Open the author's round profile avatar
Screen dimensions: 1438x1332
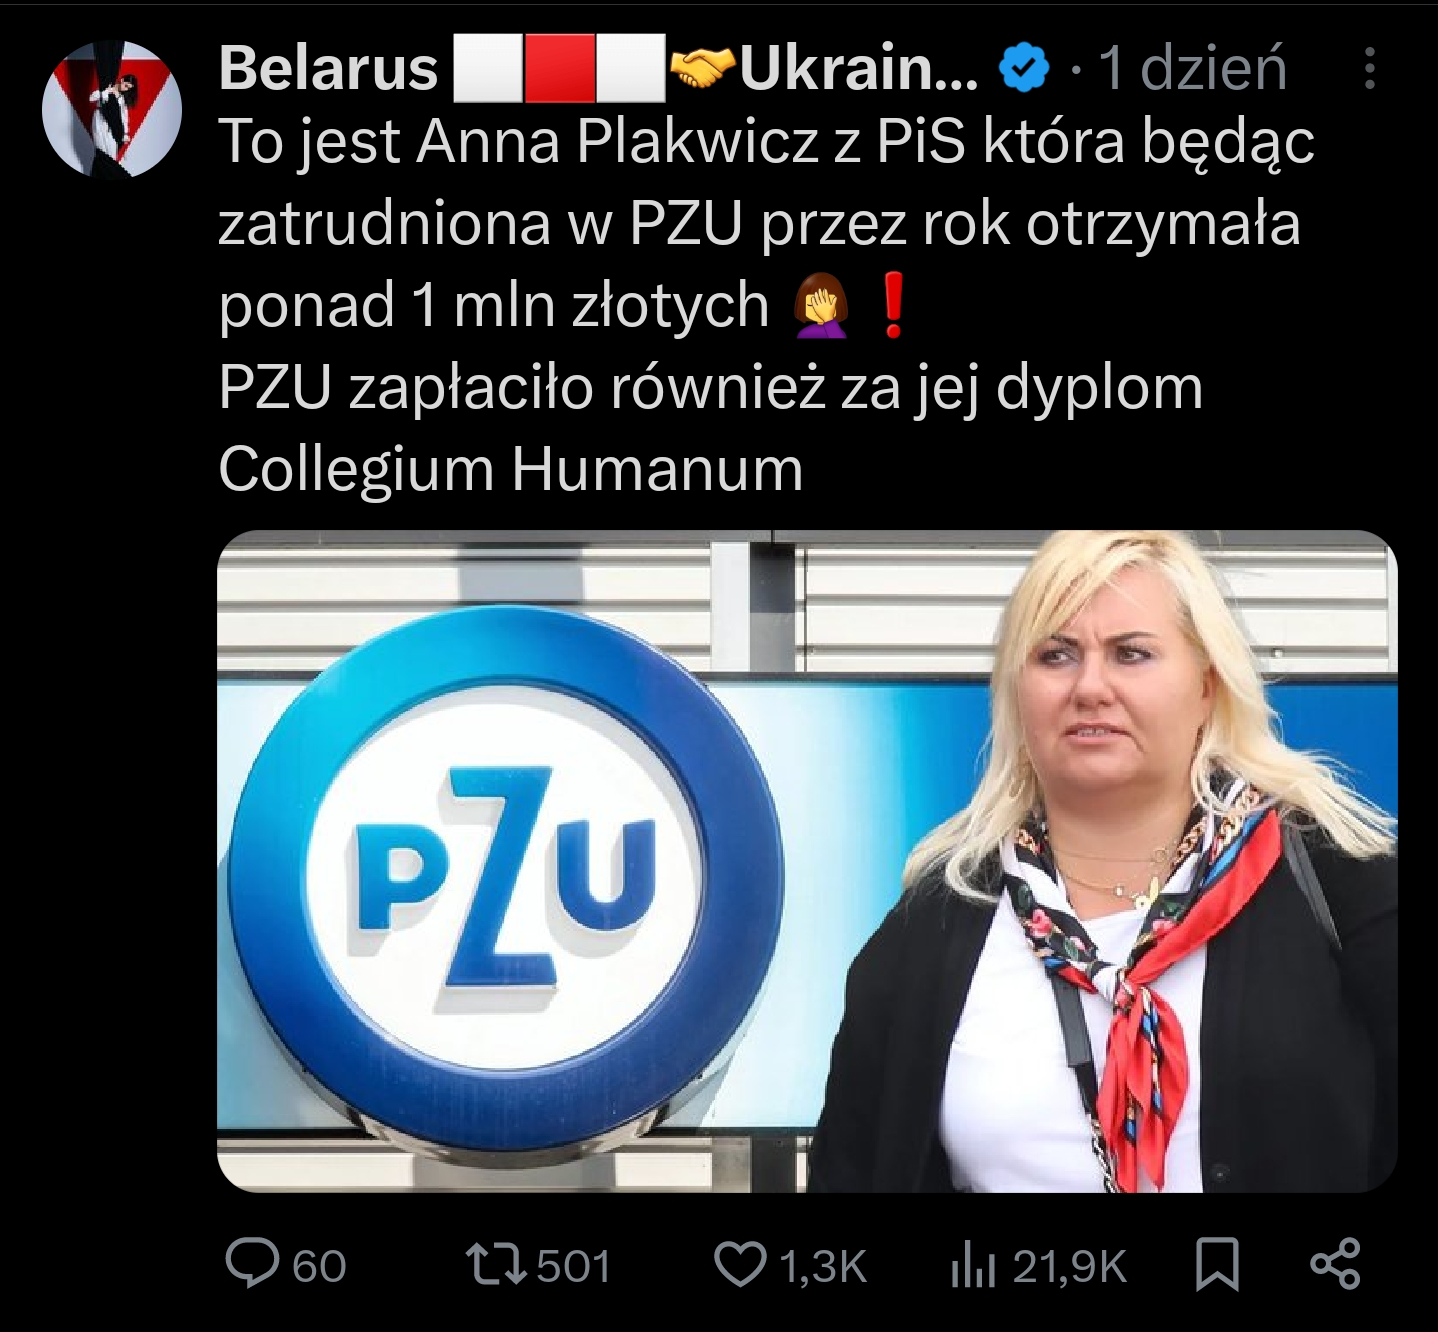click(x=112, y=108)
